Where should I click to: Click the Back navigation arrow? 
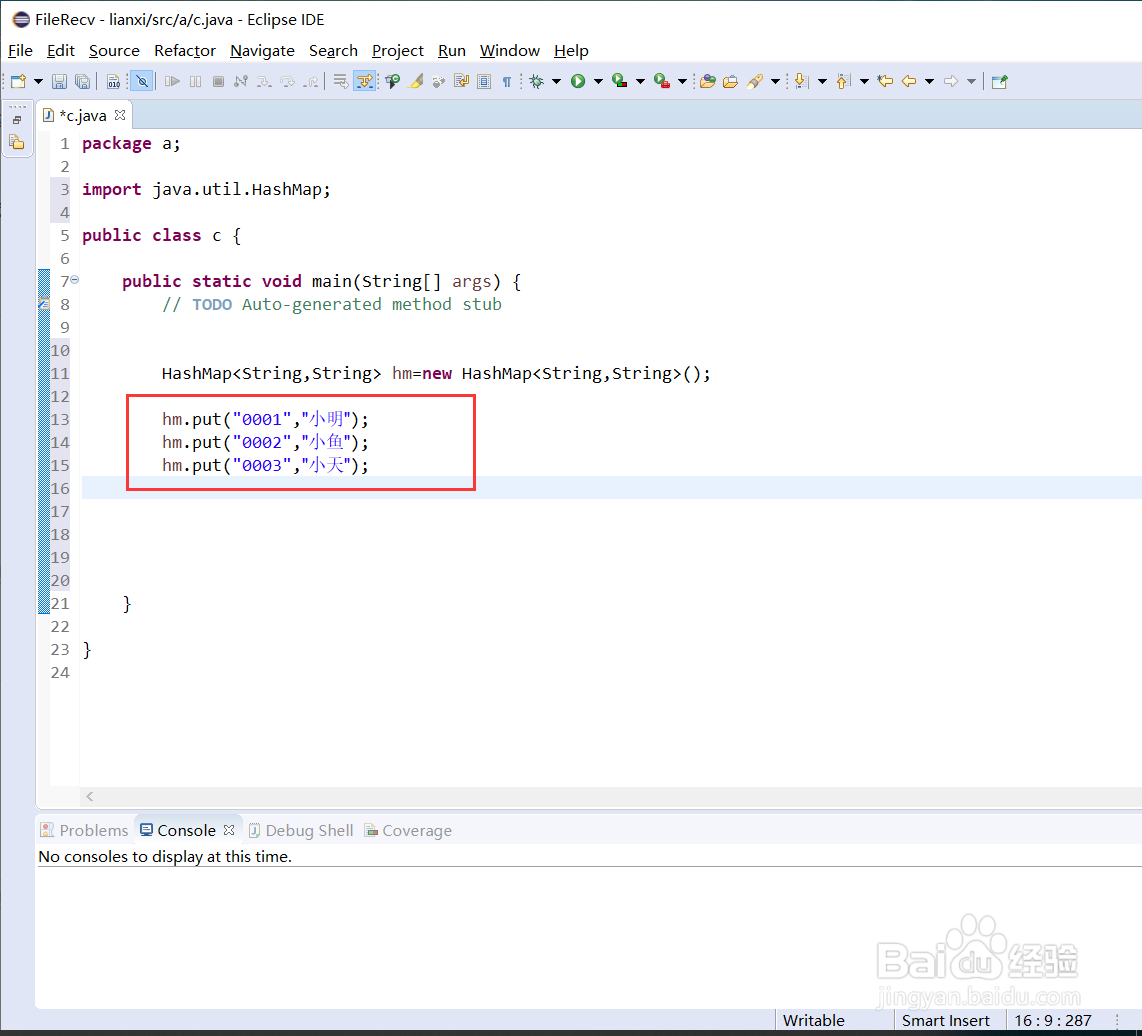point(909,82)
